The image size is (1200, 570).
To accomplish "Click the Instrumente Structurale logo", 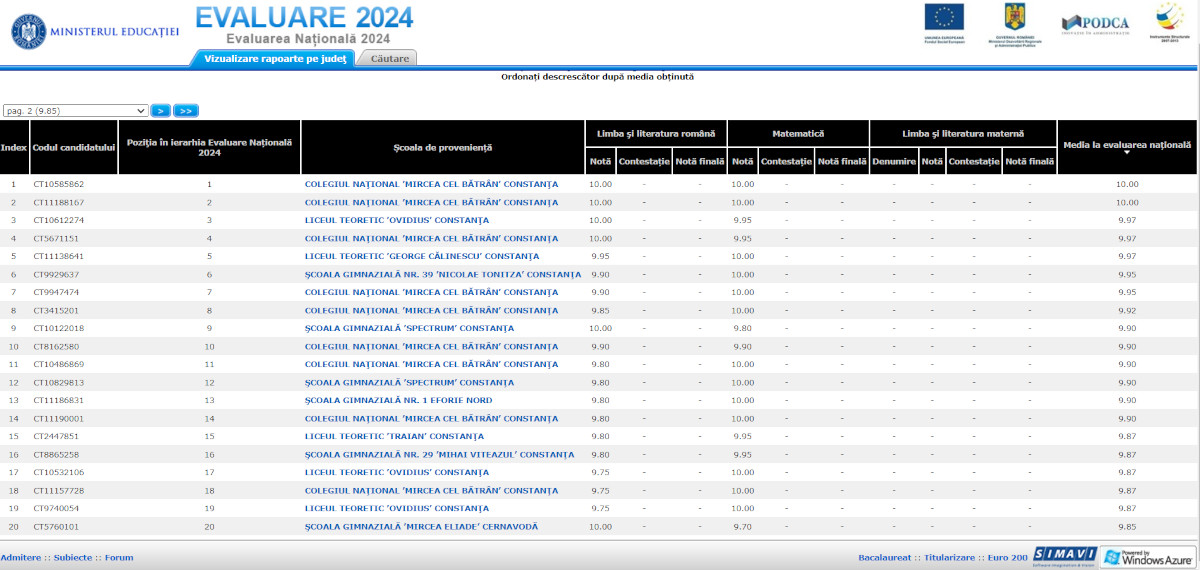I will coord(1169,17).
